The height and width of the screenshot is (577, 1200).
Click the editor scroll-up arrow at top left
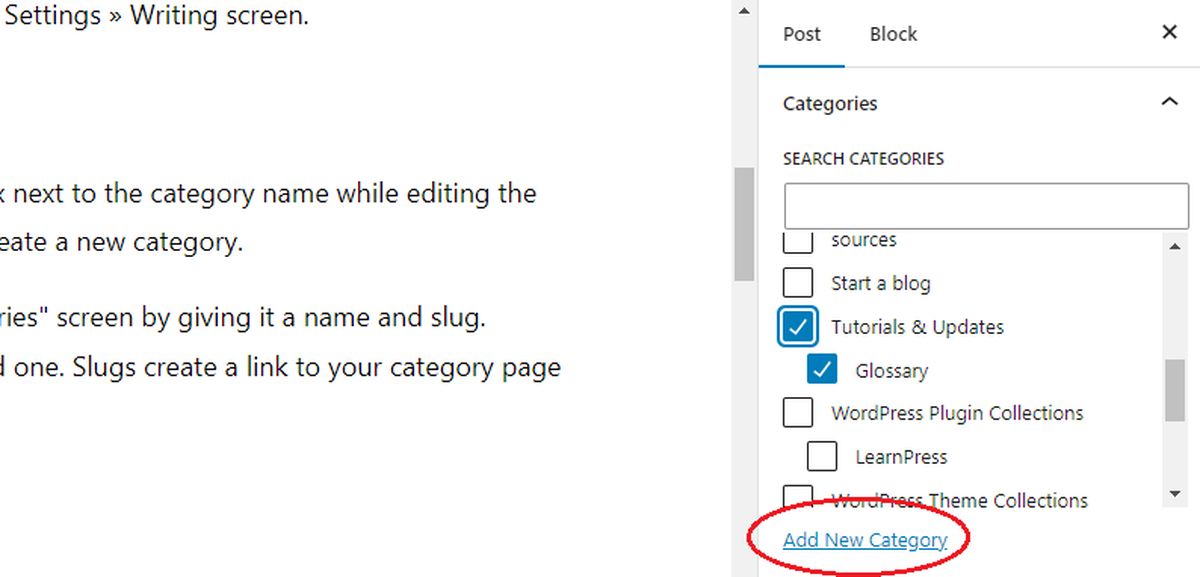click(x=744, y=10)
